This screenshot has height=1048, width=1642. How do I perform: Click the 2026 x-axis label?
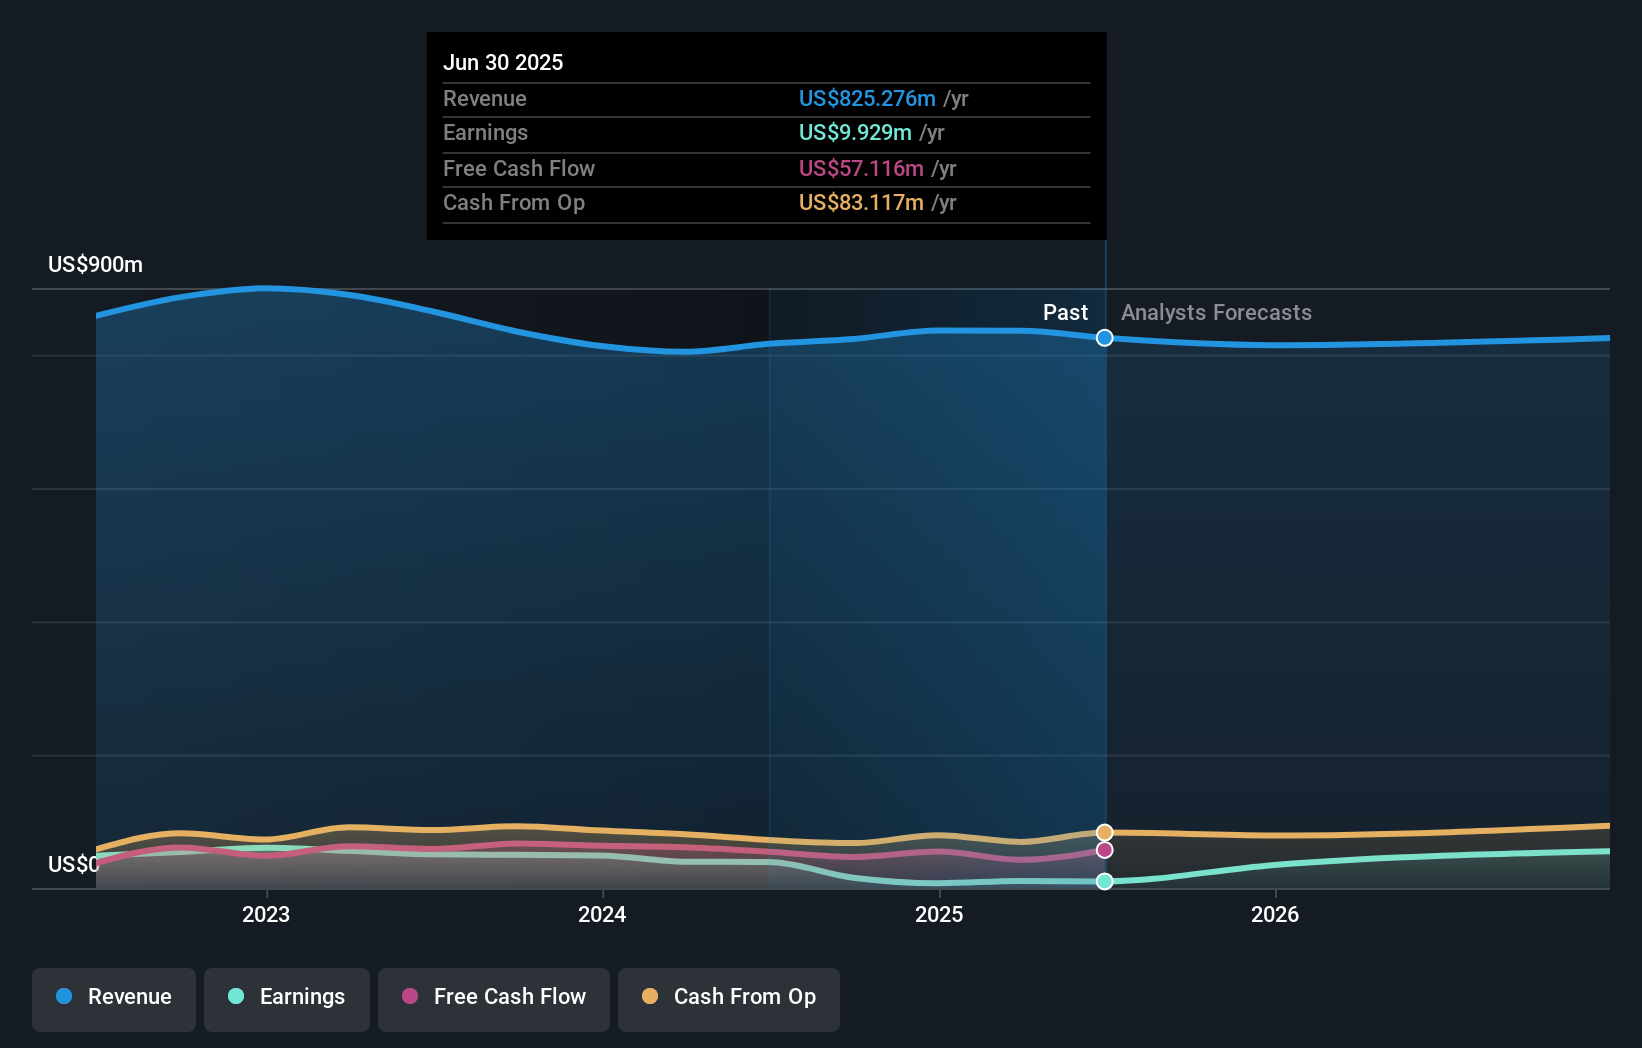(x=1275, y=914)
